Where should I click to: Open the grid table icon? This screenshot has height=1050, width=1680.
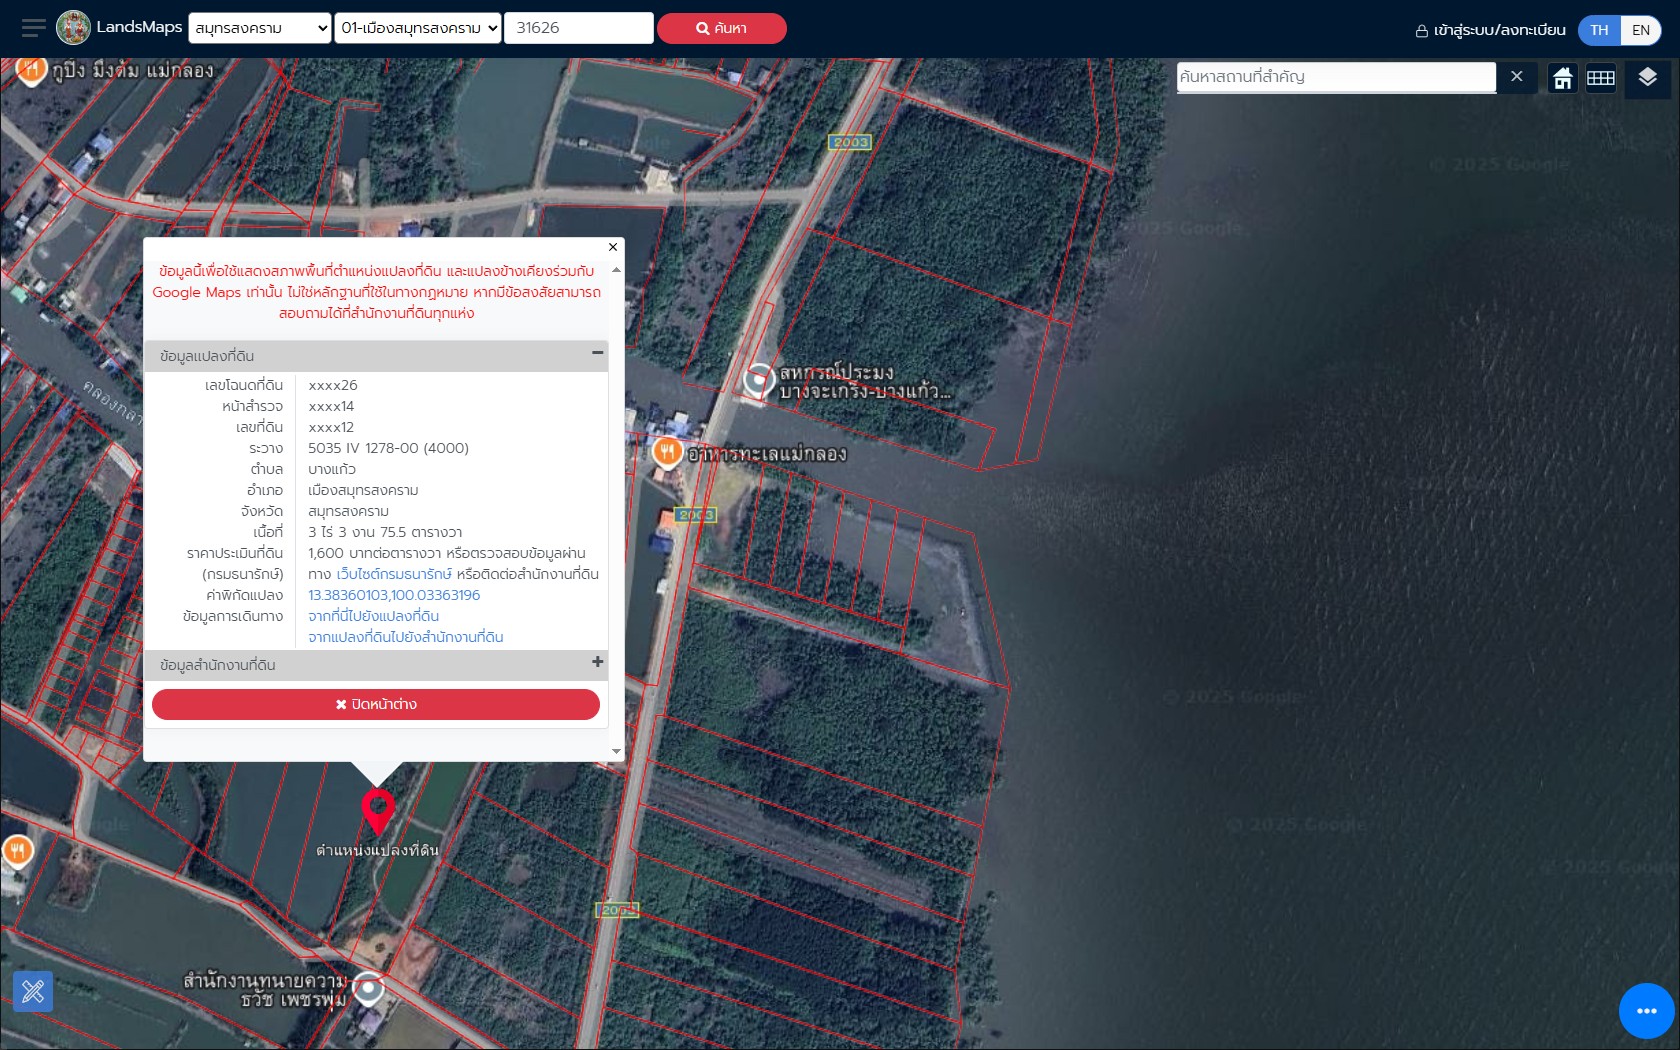click(x=1601, y=78)
